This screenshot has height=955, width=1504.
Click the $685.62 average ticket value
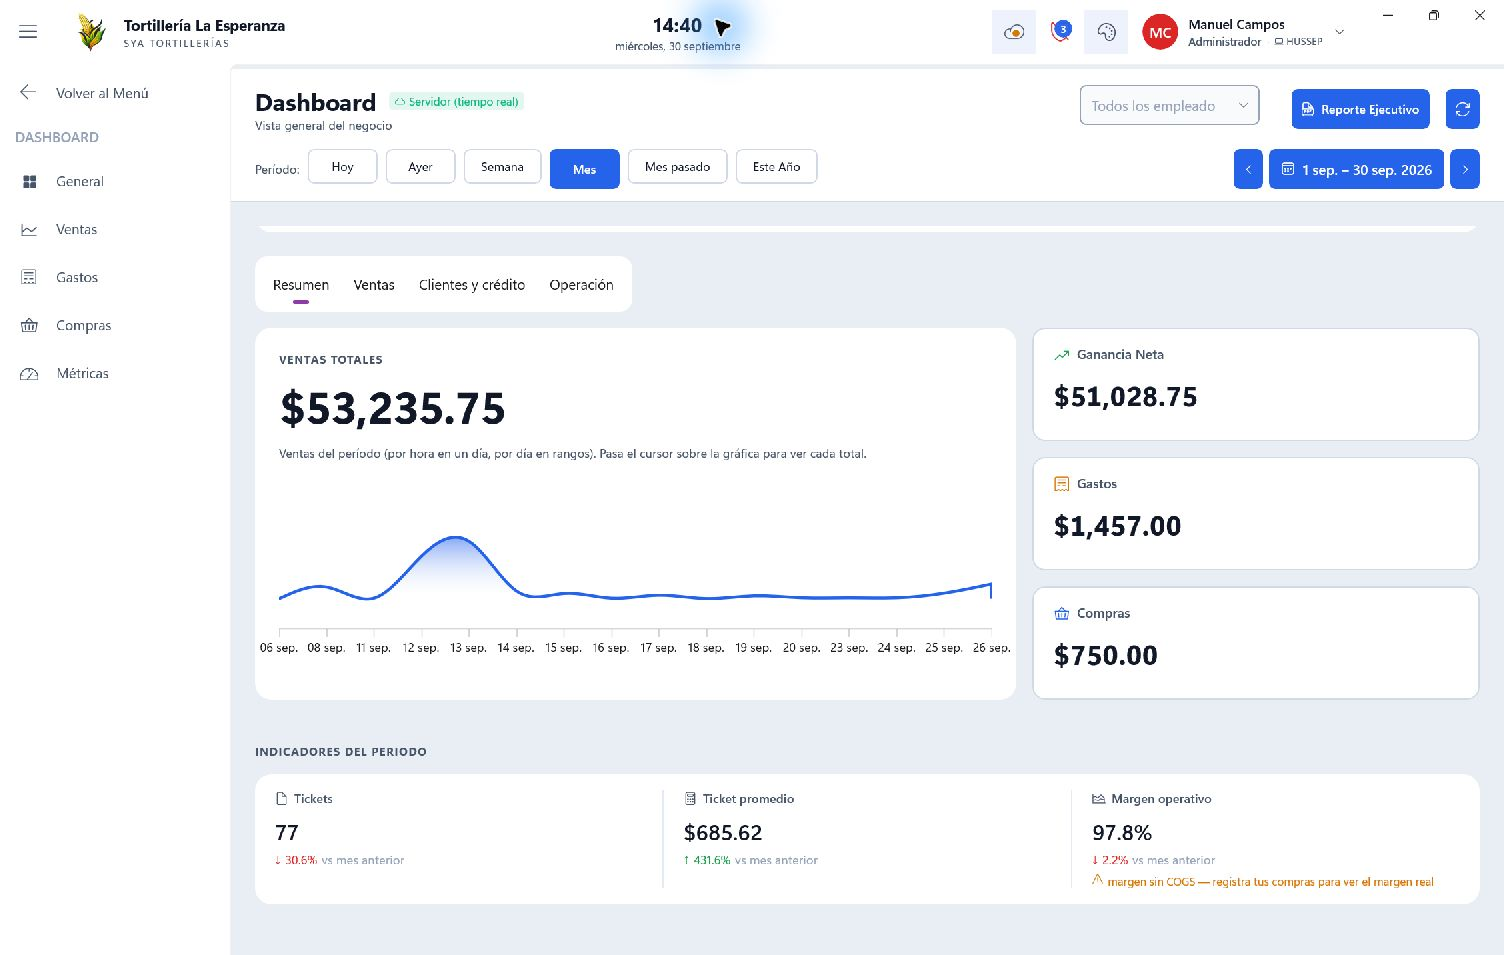(x=723, y=833)
